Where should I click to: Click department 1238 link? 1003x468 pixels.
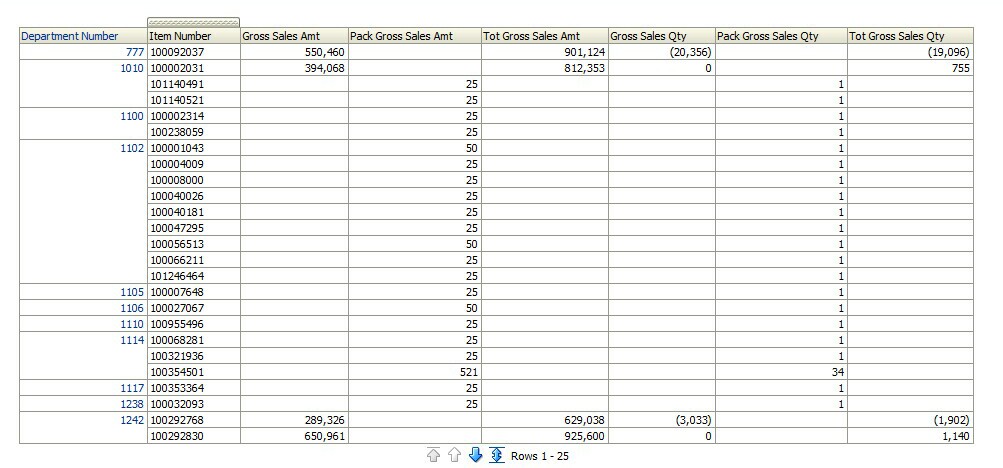(x=132, y=404)
